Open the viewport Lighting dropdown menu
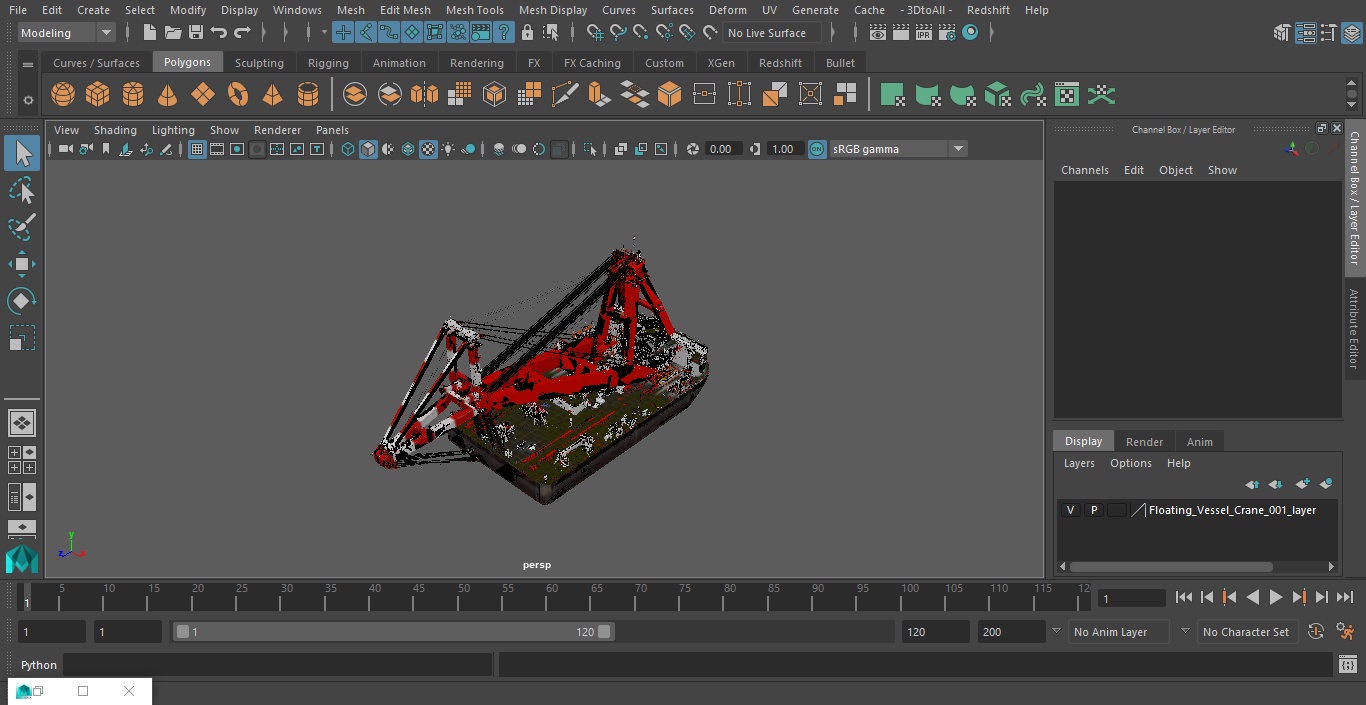The image size is (1366, 705). [x=173, y=130]
